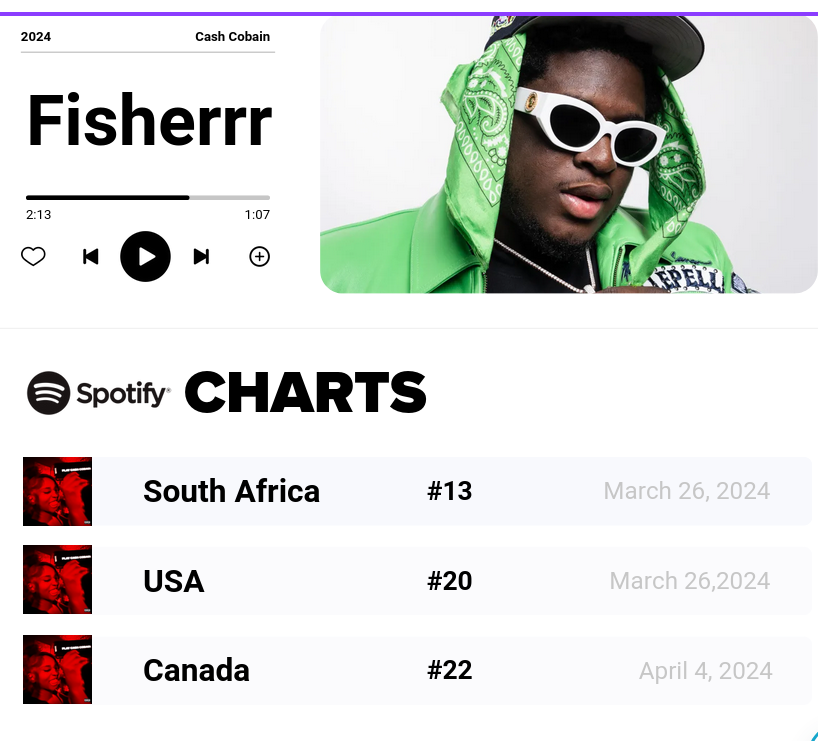
Task: Open the USA album cover thumbnail
Action: point(57,579)
